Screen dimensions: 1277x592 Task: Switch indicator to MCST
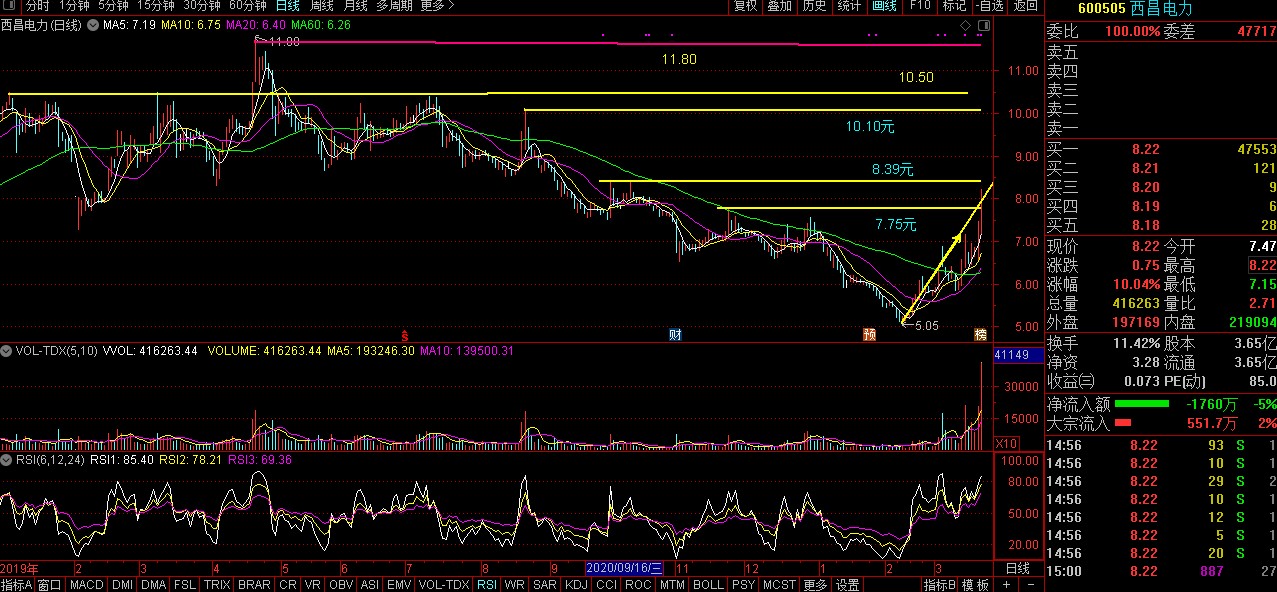coord(779,585)
